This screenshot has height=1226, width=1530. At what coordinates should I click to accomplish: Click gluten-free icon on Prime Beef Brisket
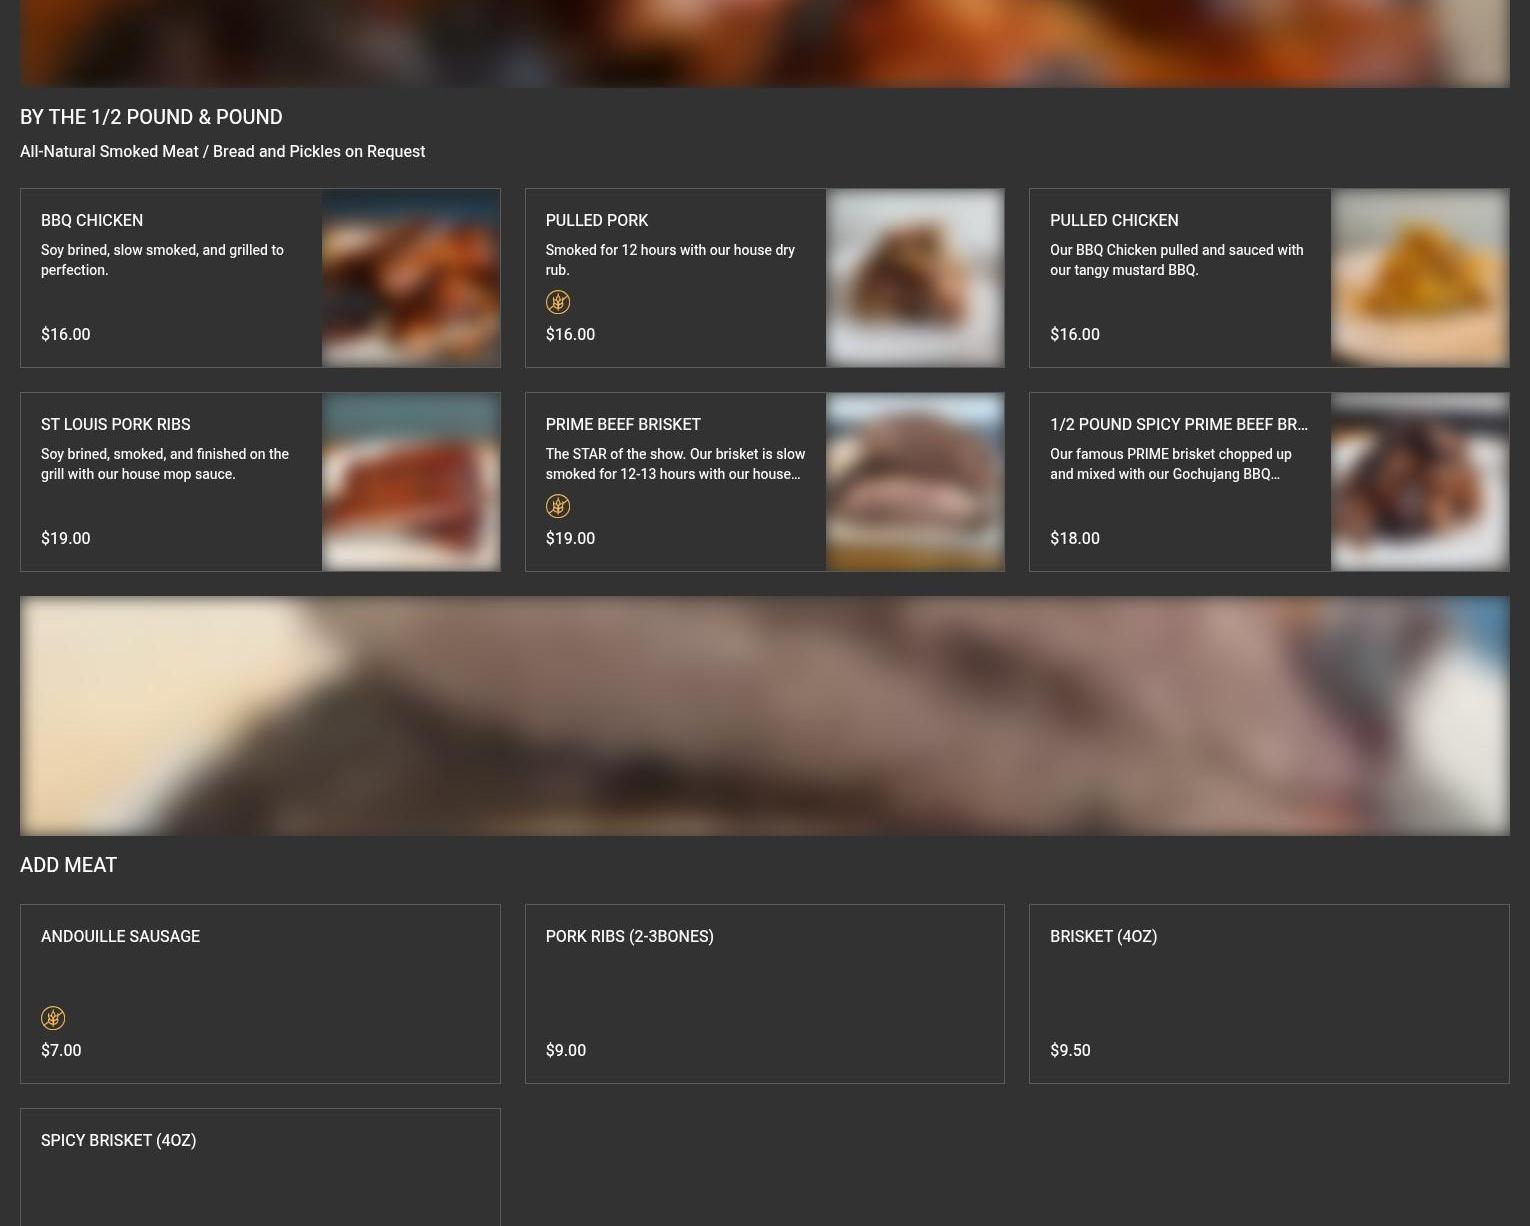557,506
